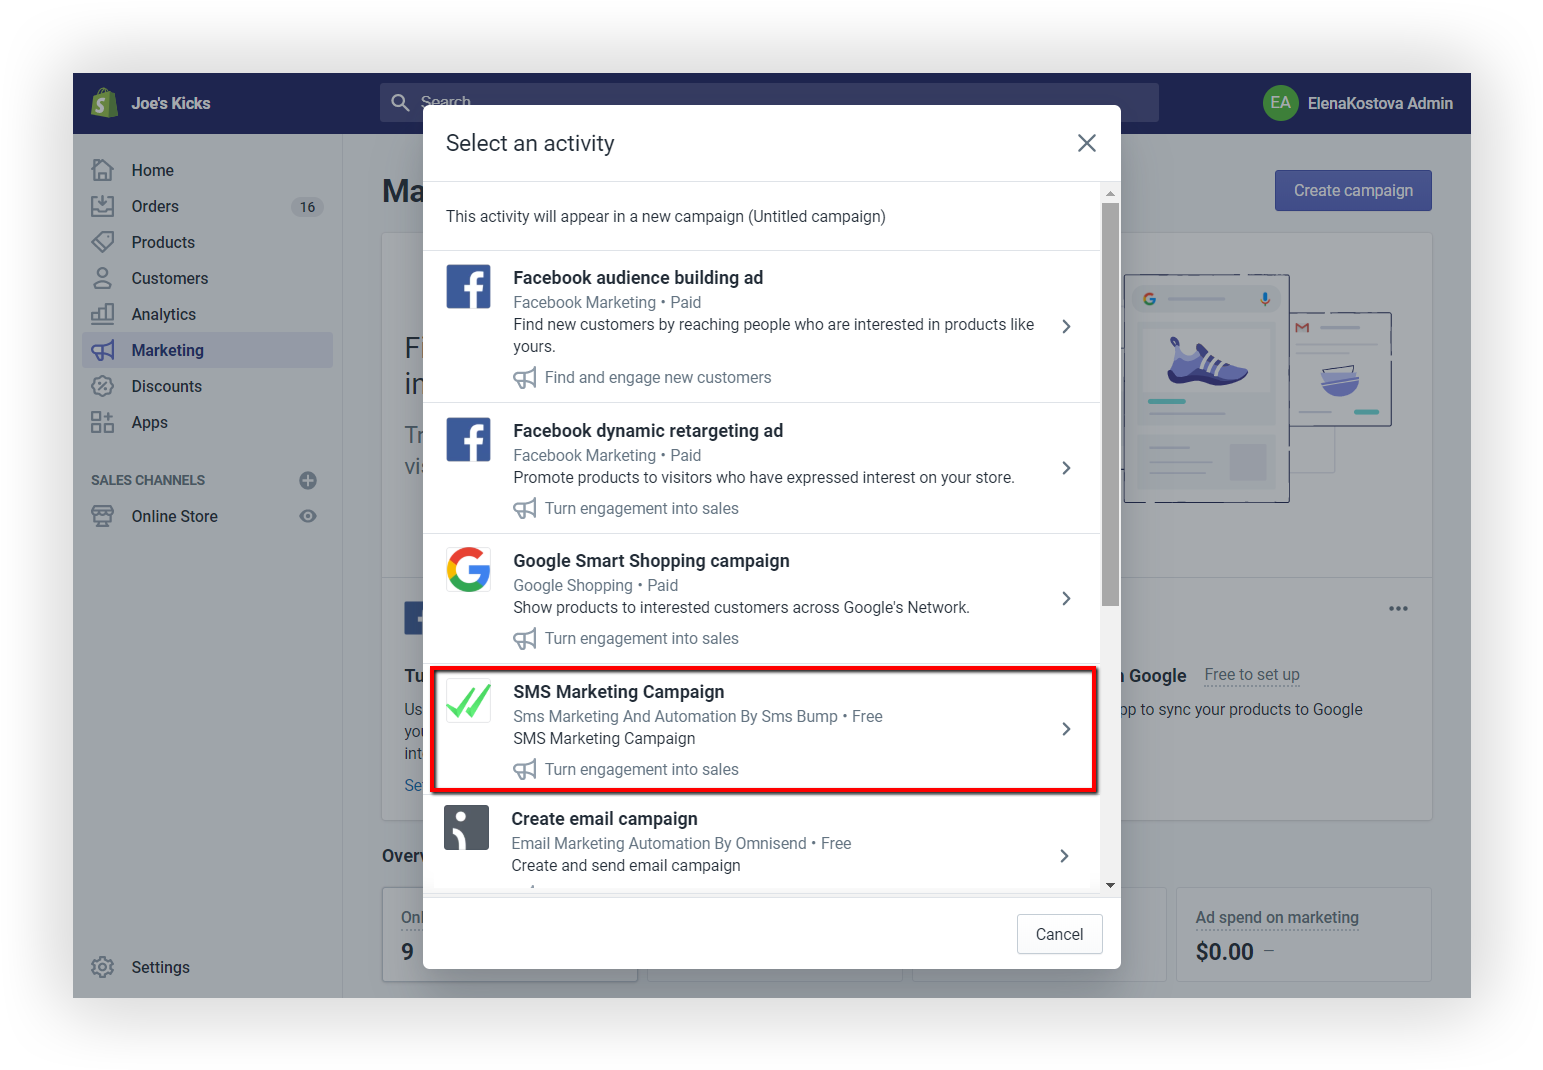Screen dimensions: 1543x1070
Task: Click the Orders inbox icon
Action: coord(102,206)
